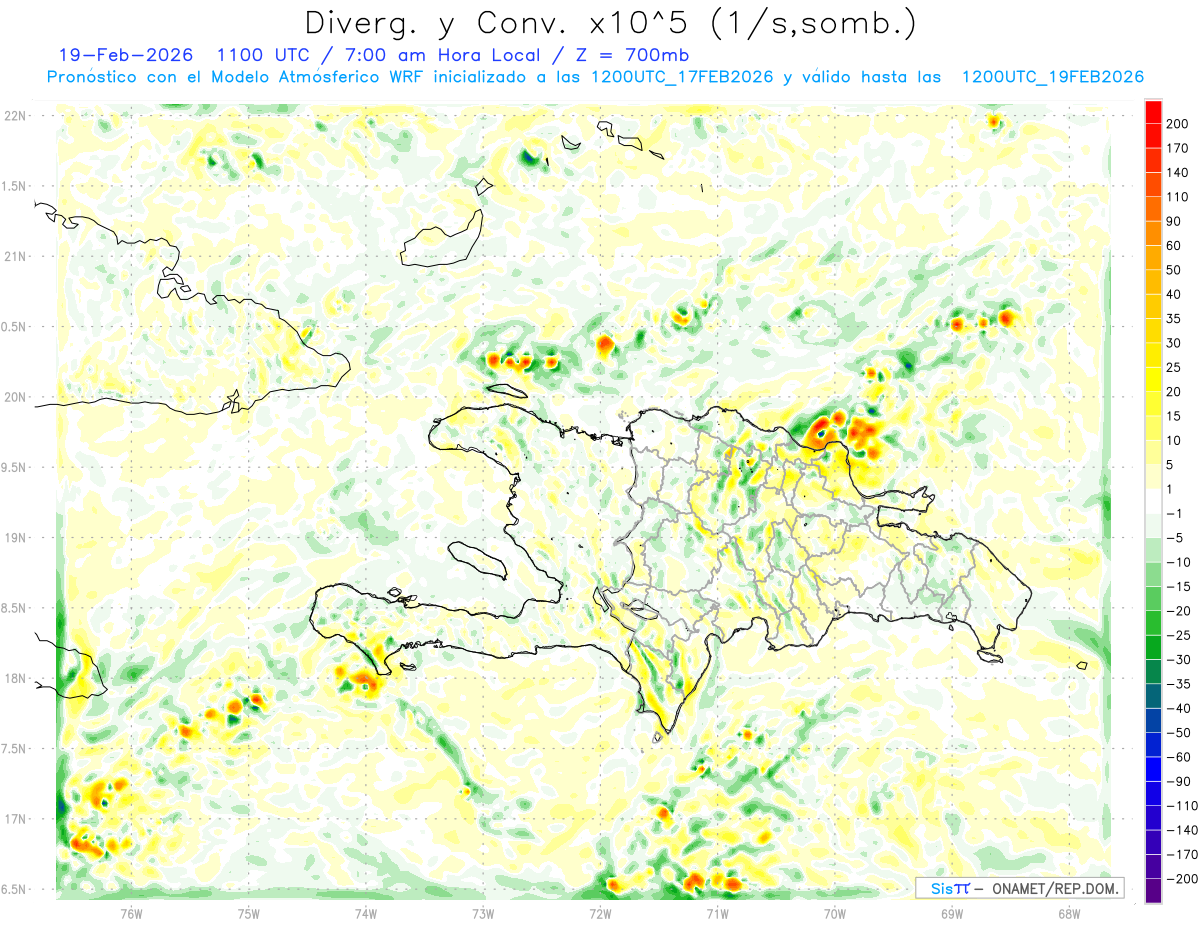The width and height of the screenshot is (1200, 927).
Task: Click the -15 color scale label
Action: [1178, 586]
